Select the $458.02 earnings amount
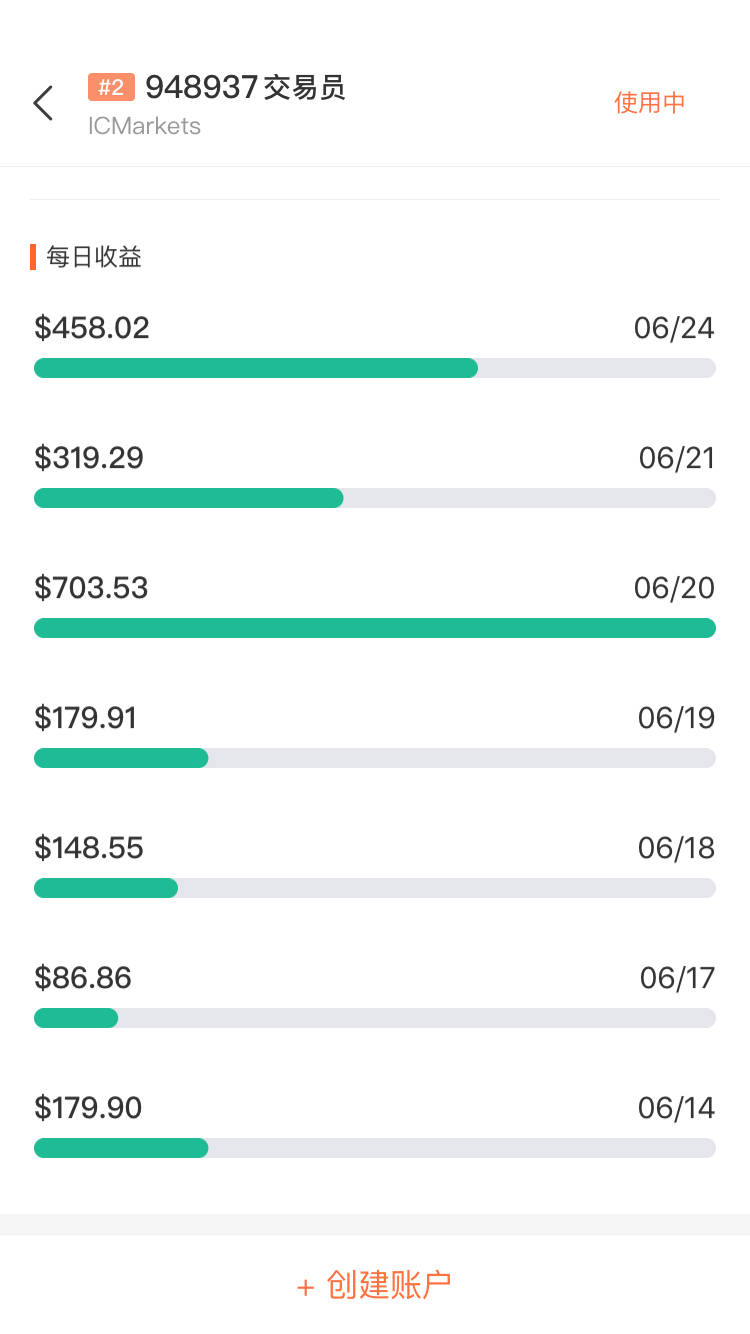The image size is (750, 1334). (x=92, y=328)
